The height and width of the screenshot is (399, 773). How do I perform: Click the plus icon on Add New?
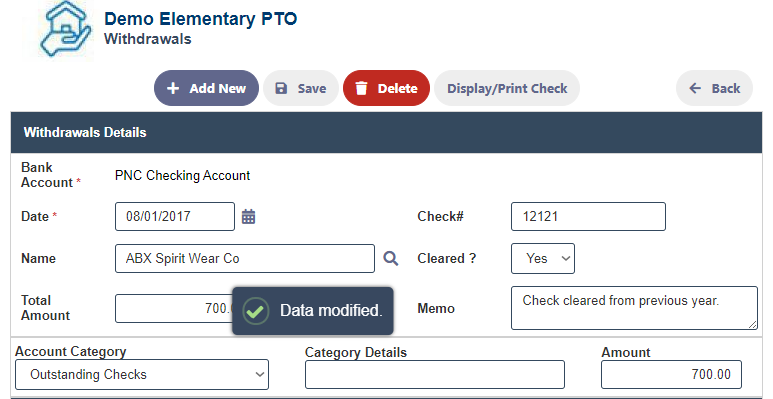point(173,88)
